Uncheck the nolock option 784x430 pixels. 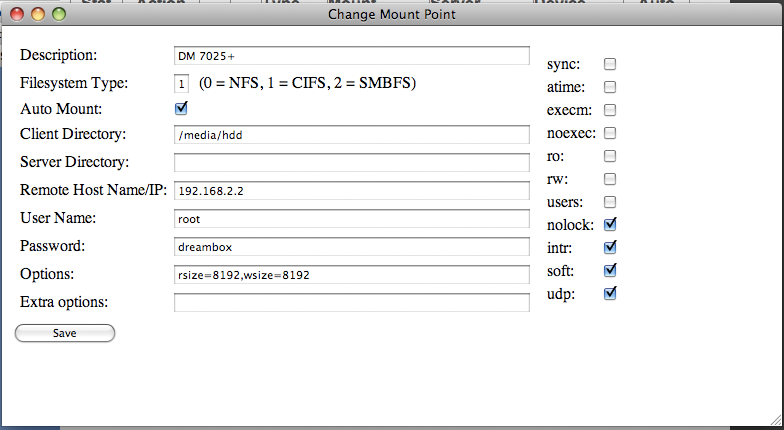[610, 225]
